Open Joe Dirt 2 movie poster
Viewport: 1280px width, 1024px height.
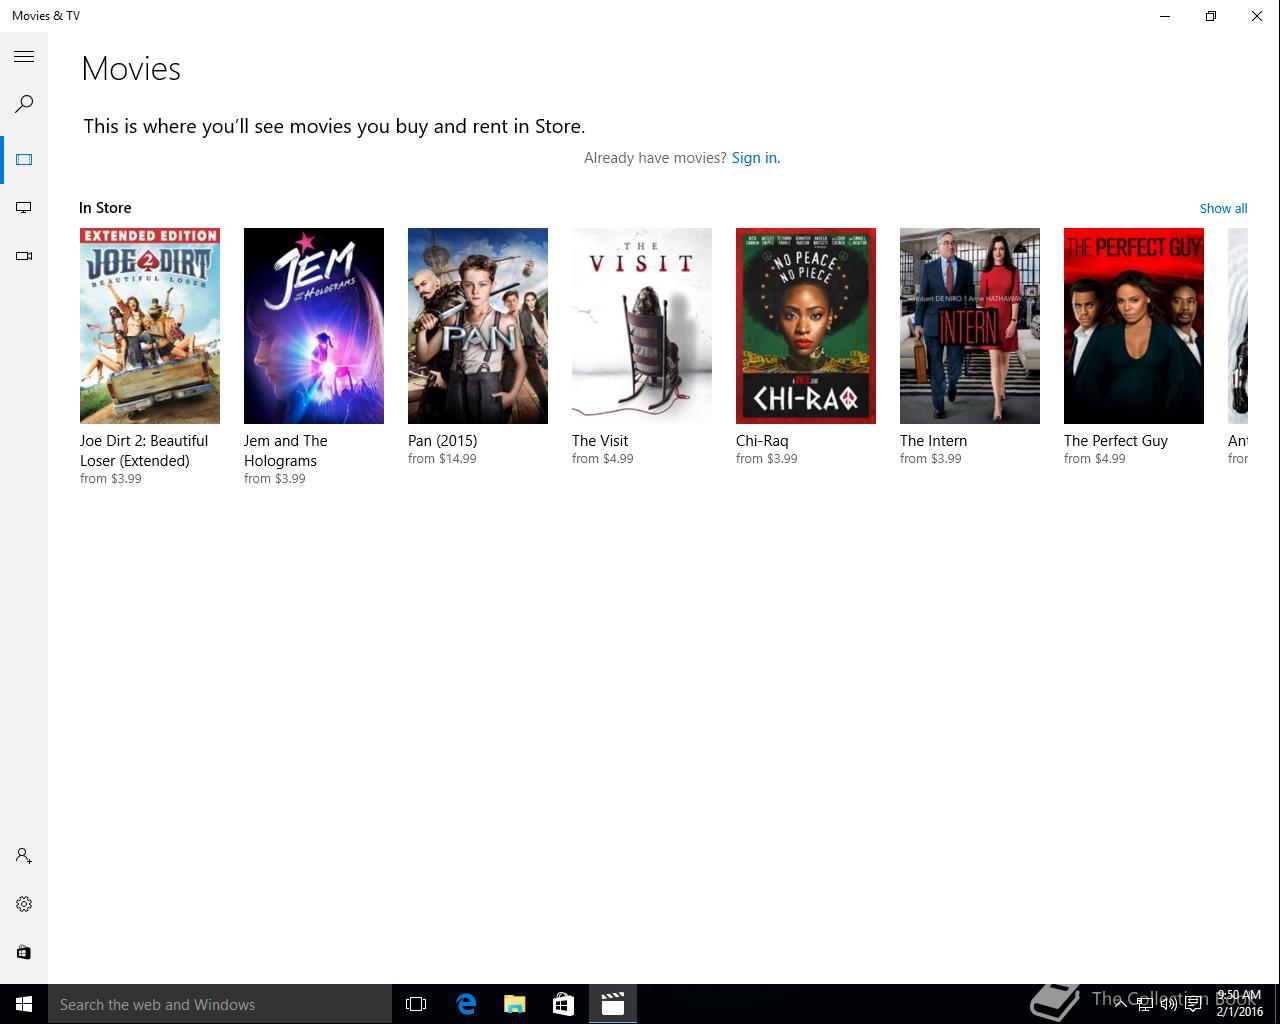click(150, 326)
